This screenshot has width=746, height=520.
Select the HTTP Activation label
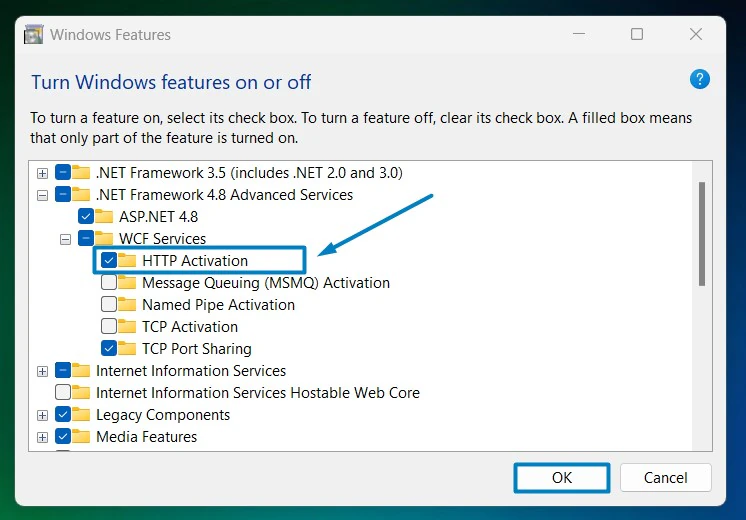[195, 261]
